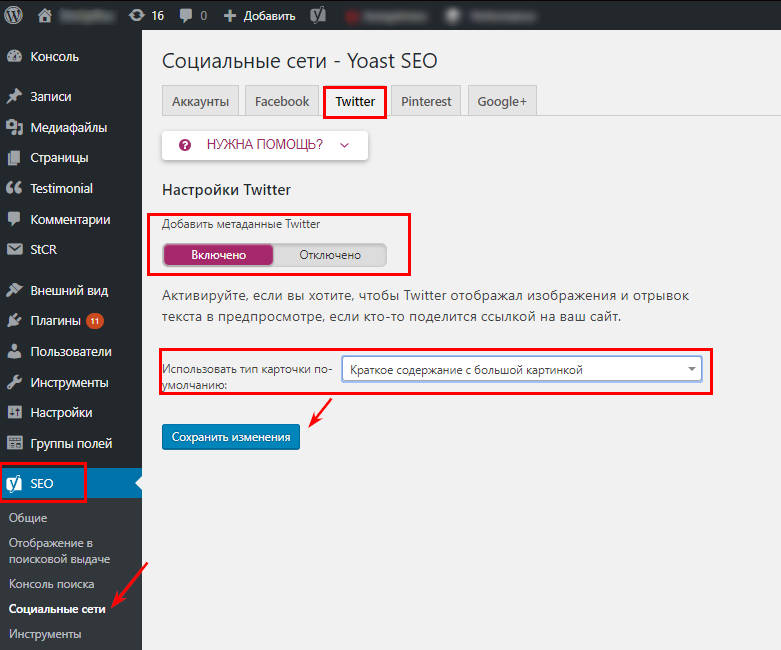Click the Yoast SEO sidebar icon

[14, 483]
